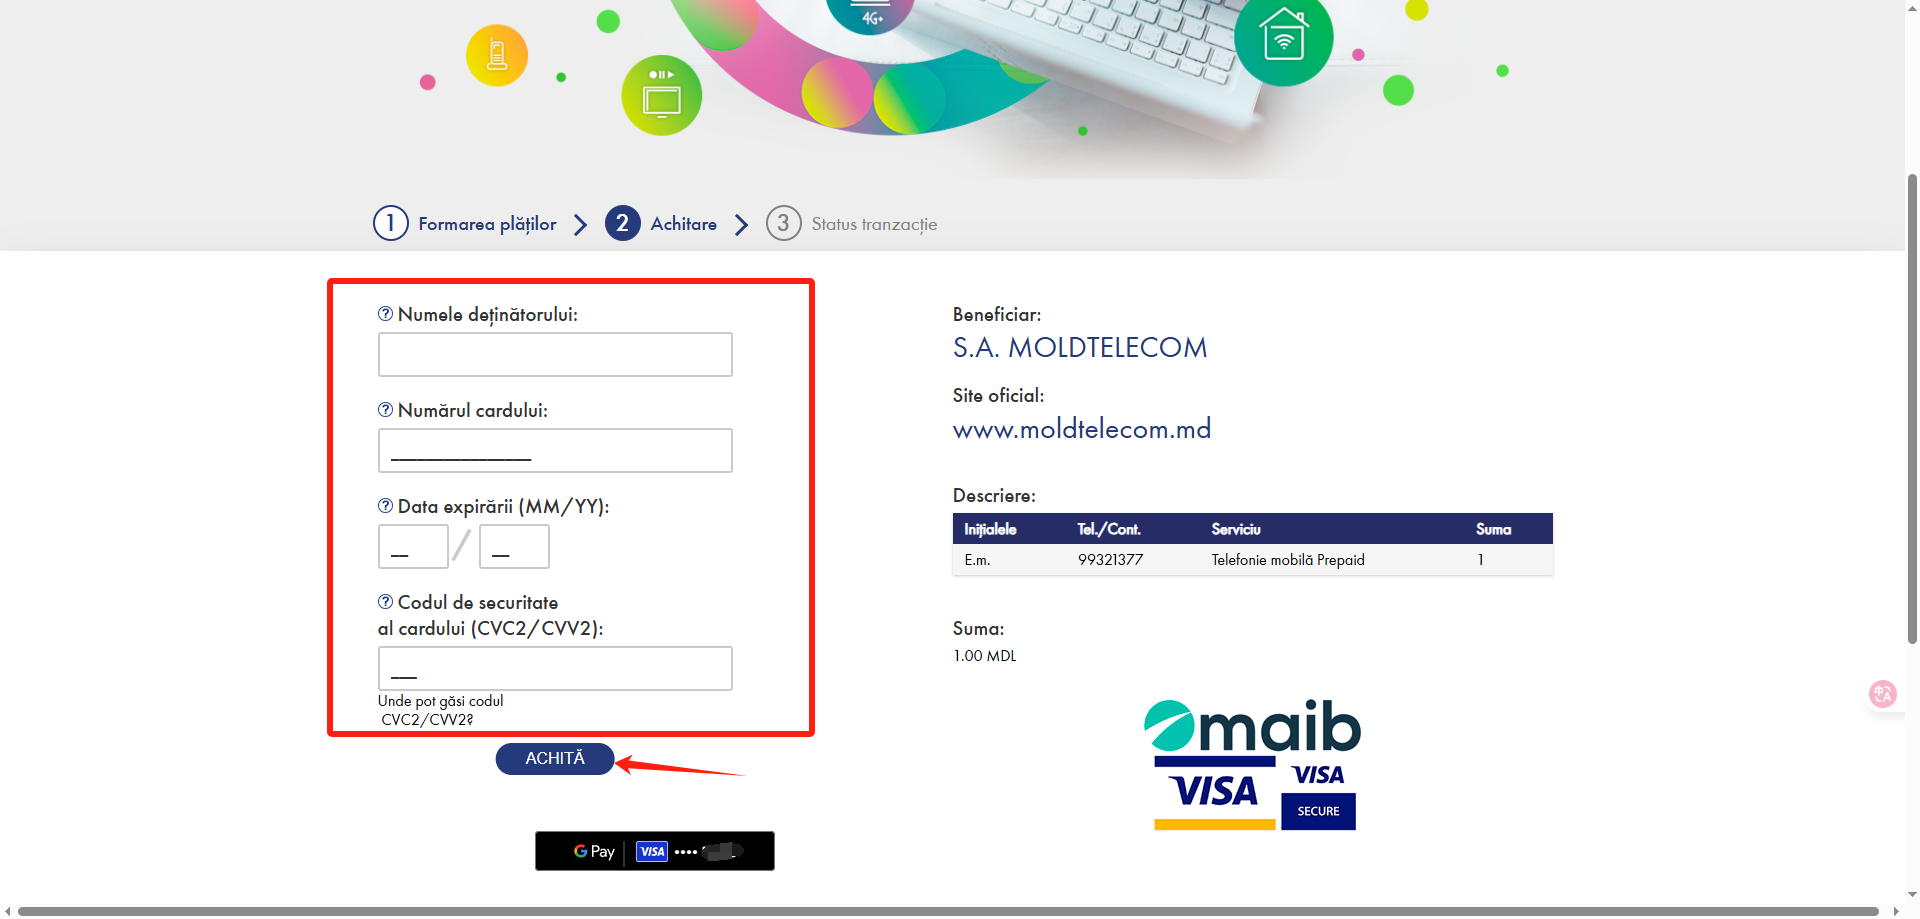This screenshot has width=1920, height=919.
Task: Pay with Google Pay Visa button
Action: pyautogui.click(x=655, y=851)
